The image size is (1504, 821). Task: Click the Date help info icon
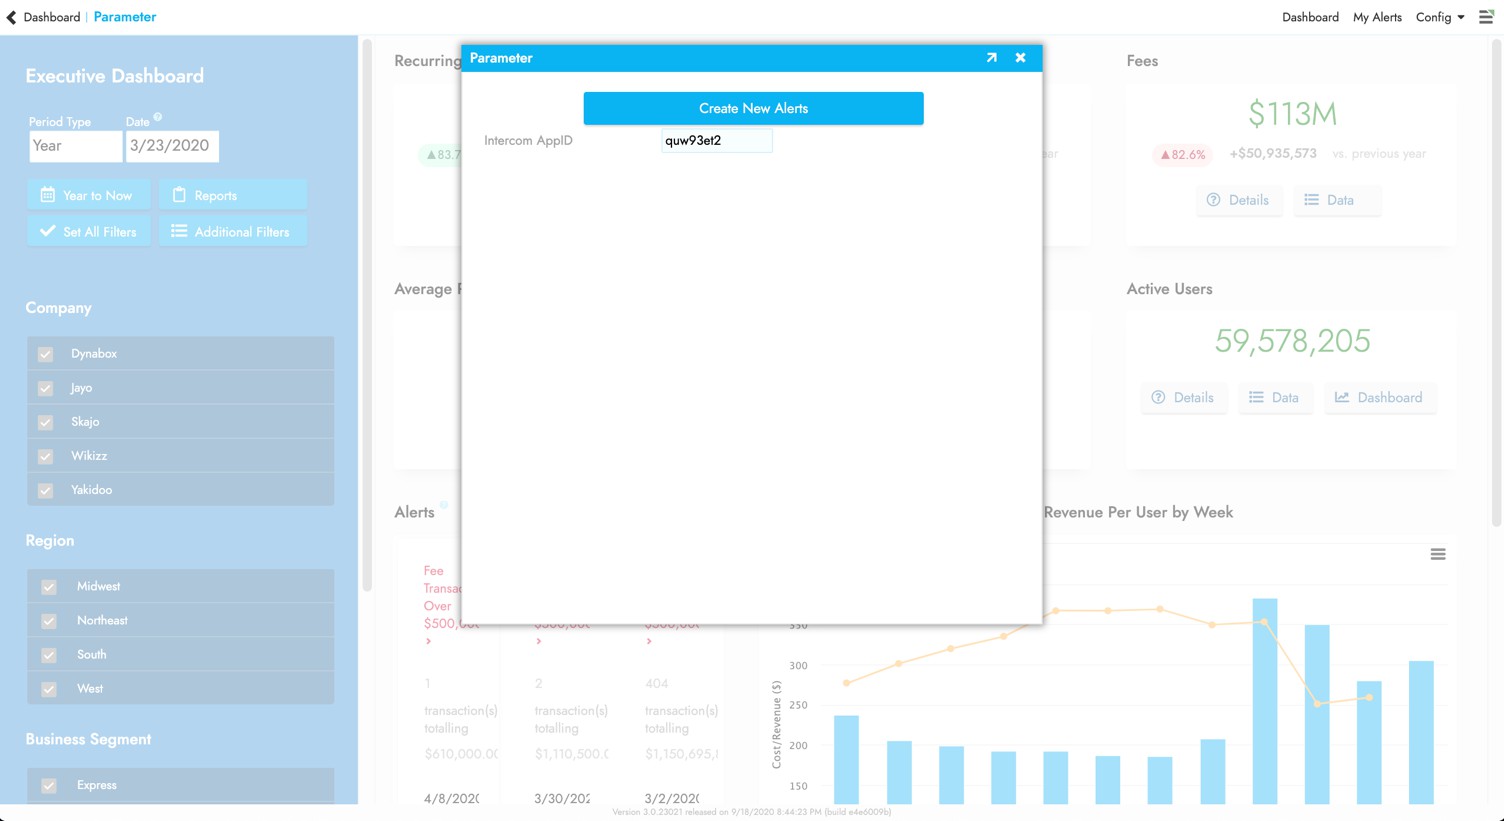point(158,118)
